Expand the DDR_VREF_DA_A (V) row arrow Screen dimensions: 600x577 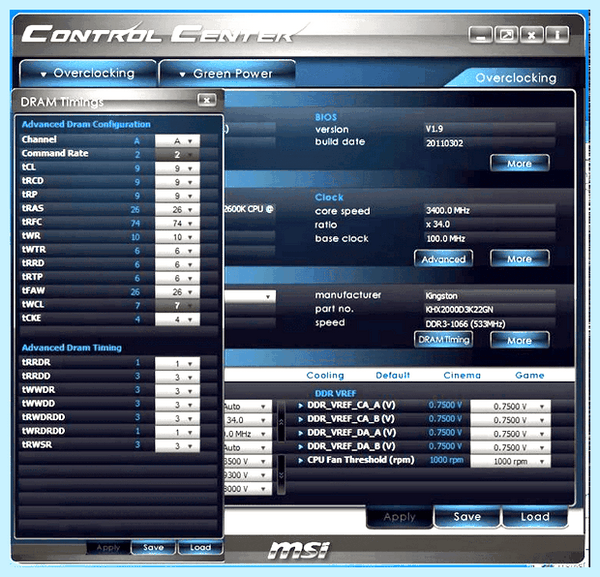point(301,433)
